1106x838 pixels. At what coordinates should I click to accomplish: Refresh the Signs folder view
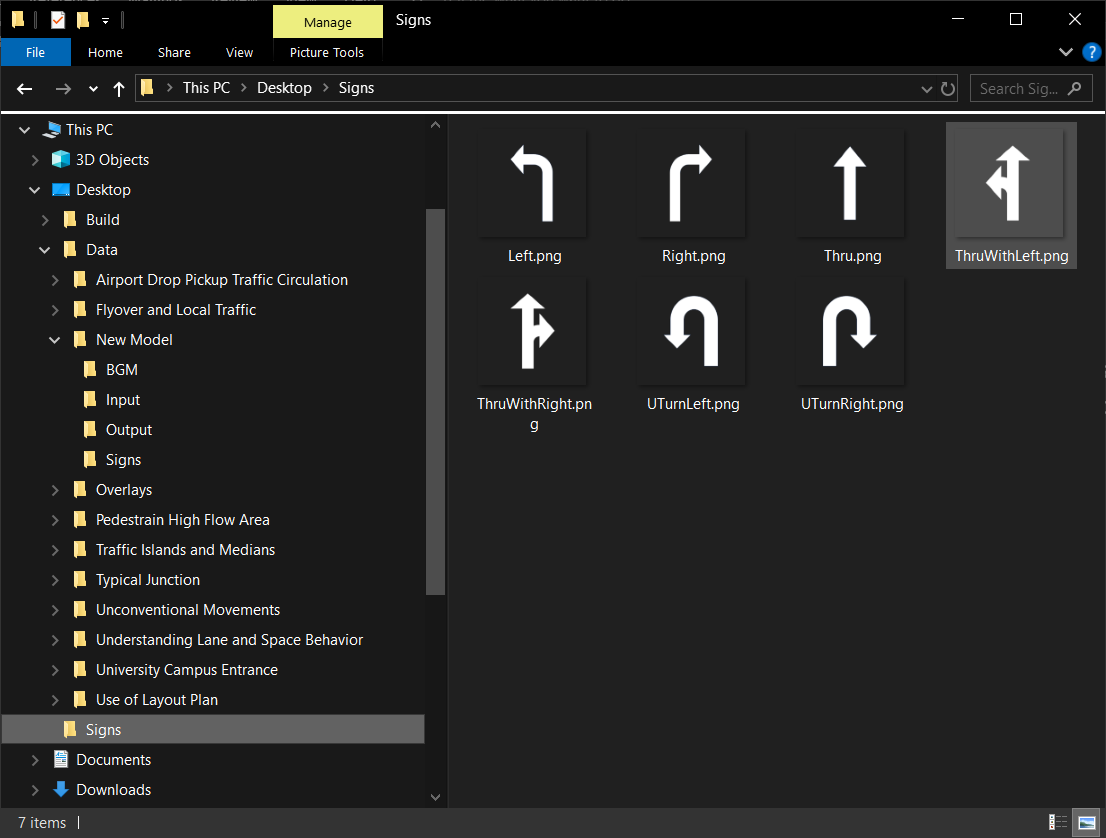tap(948, 89)
